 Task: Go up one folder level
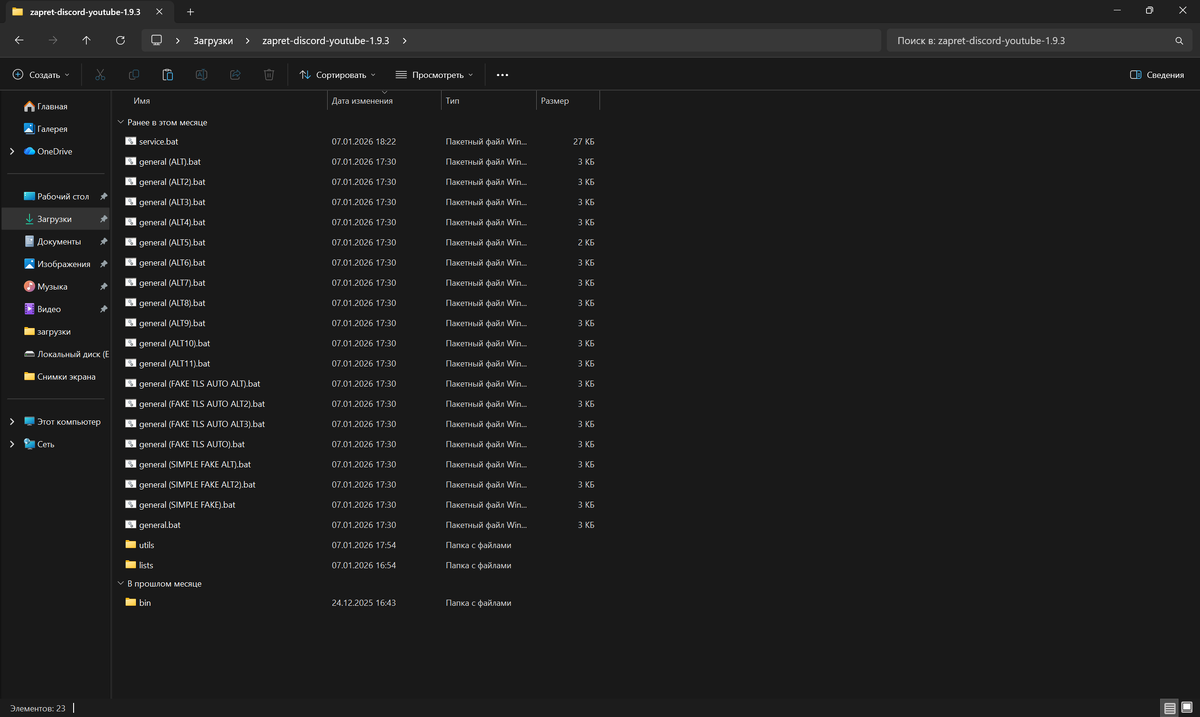pyautogui.click(x=86, y=41)
